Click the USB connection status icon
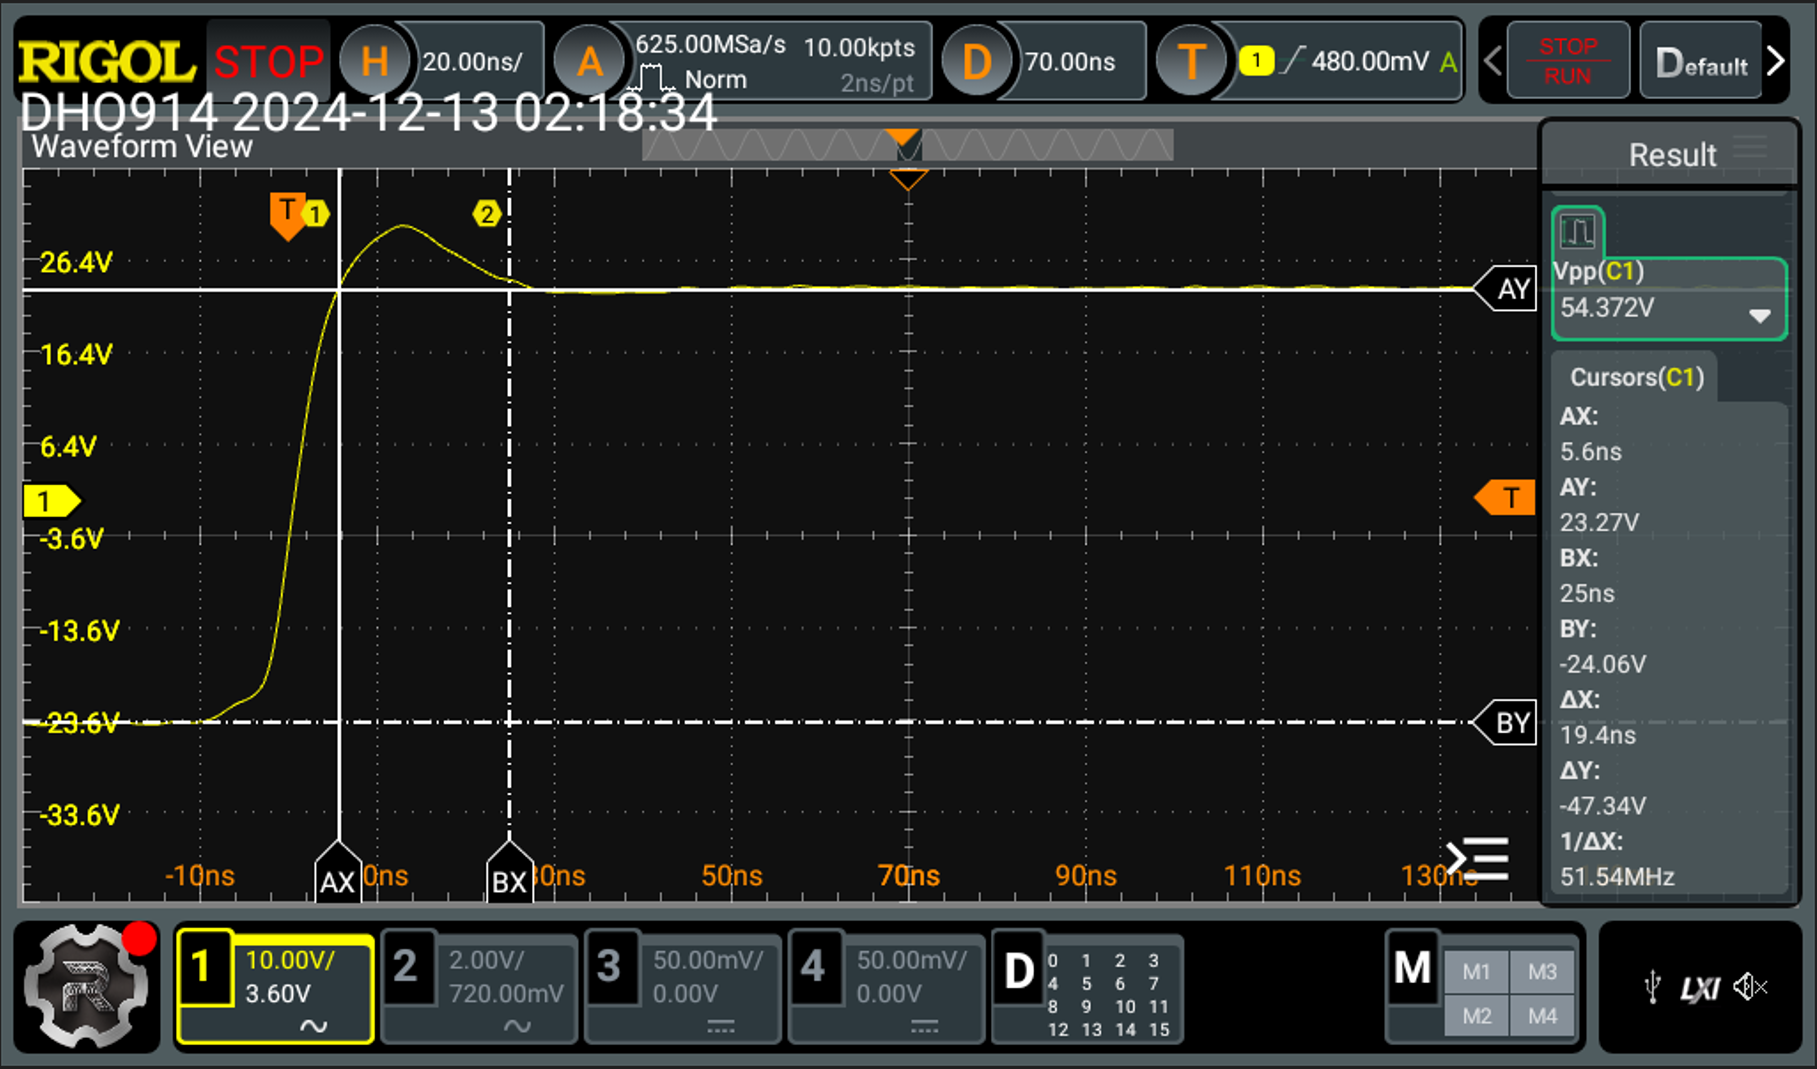This screenshot has width=1817, height=1069. tap(1652, 988)
